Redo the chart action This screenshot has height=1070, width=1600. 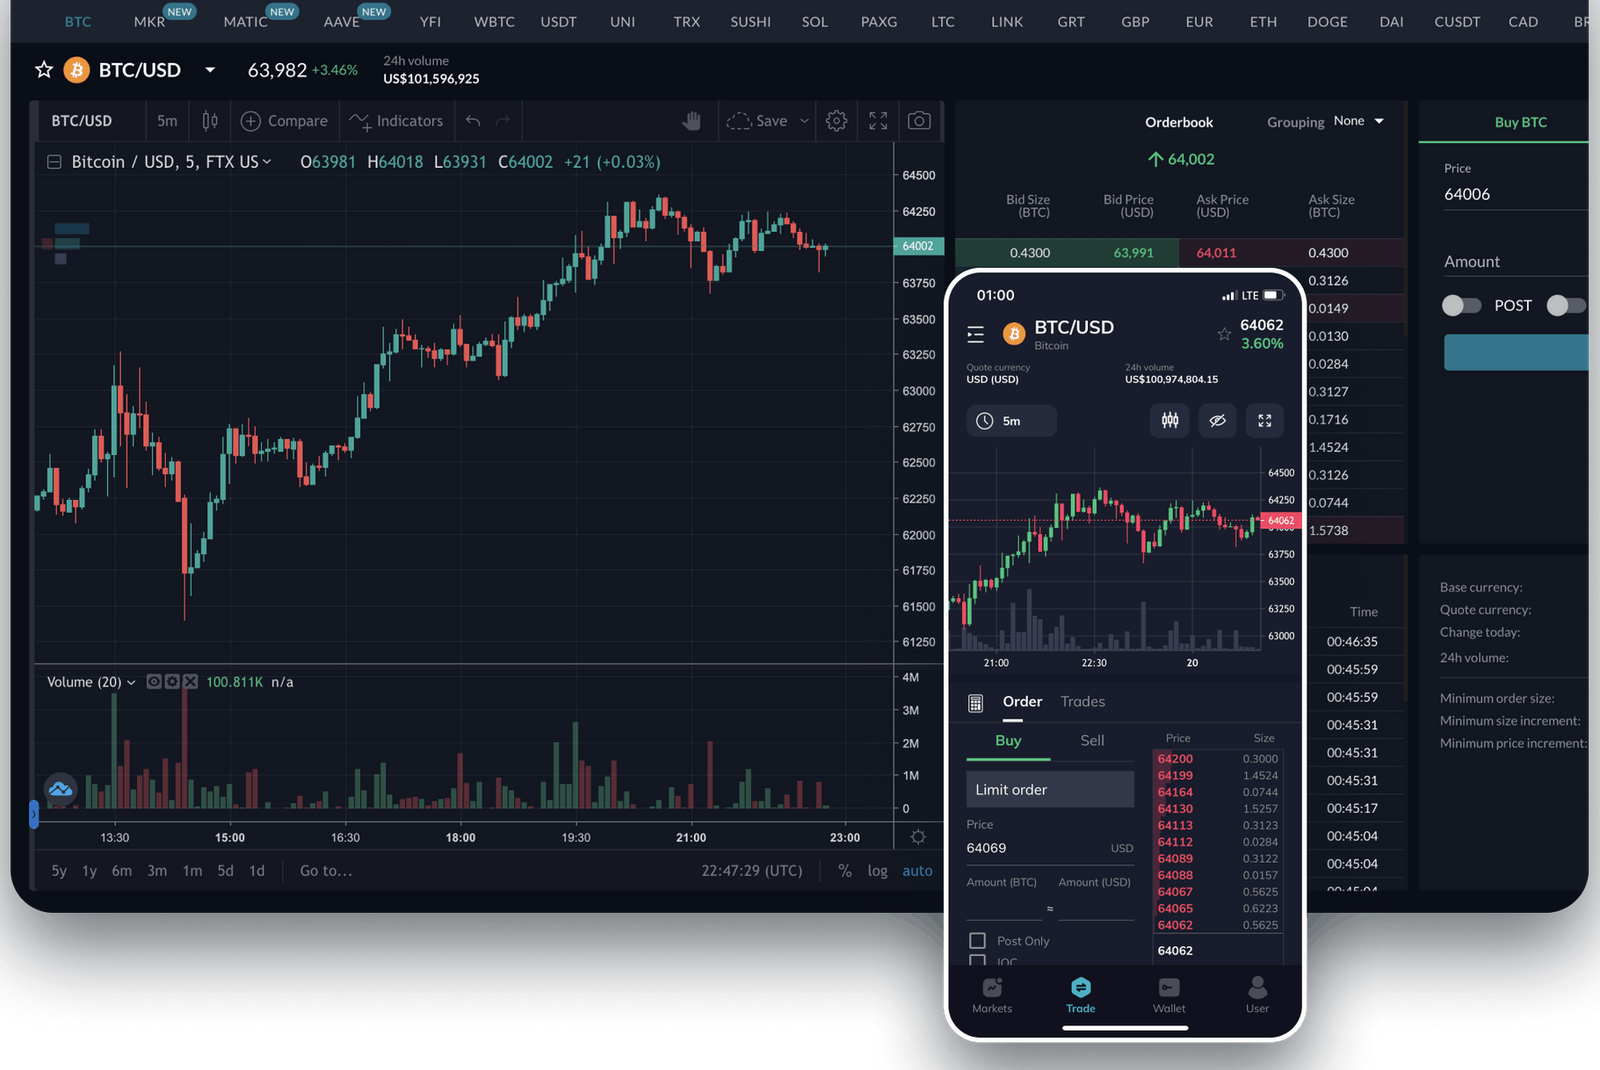click(x=503, y=121)
